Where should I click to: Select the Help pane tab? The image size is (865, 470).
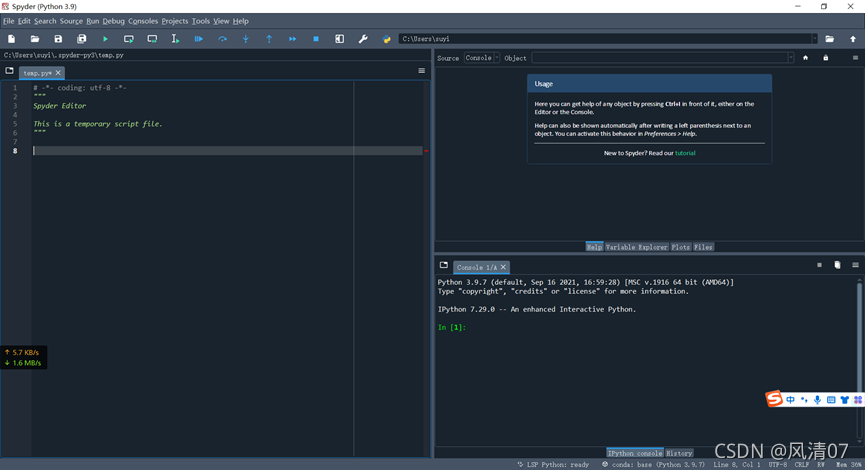point(594,247)
